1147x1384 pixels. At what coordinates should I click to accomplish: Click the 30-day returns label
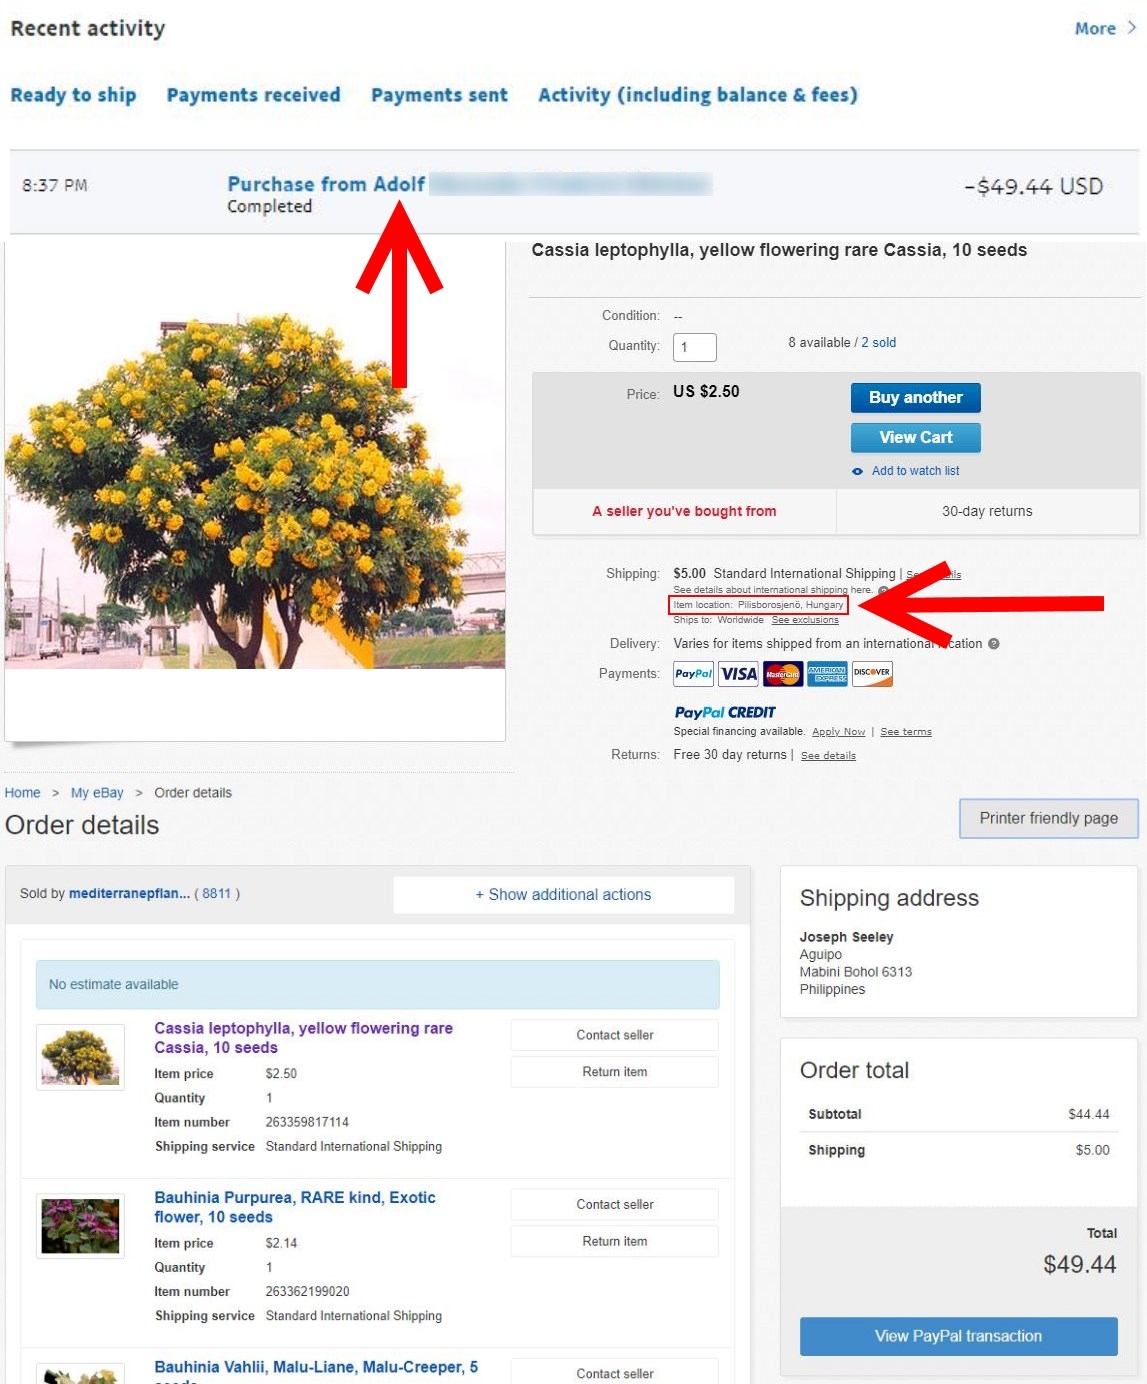coord(987,511)
